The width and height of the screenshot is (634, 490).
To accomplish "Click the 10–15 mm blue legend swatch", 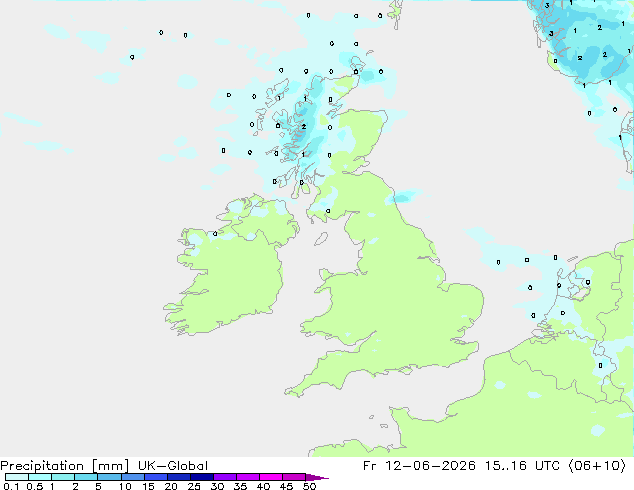I will pyautogui.click(x=132, y=477).
